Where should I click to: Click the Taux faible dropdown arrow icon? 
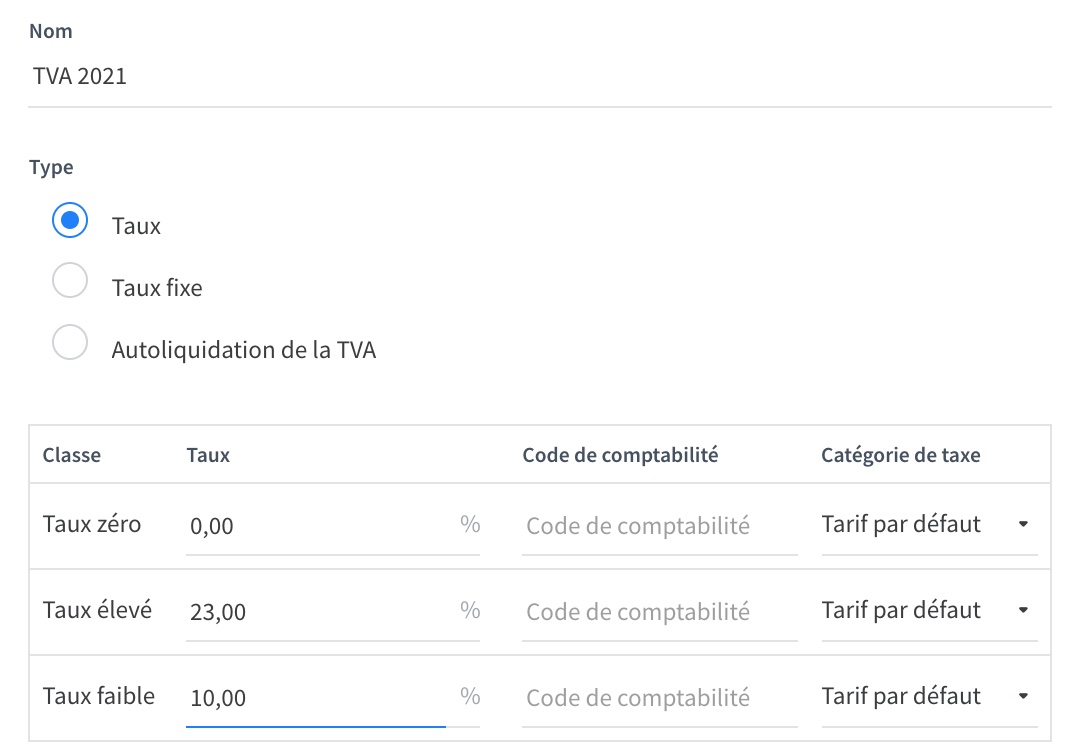[x=1023, y=697]
